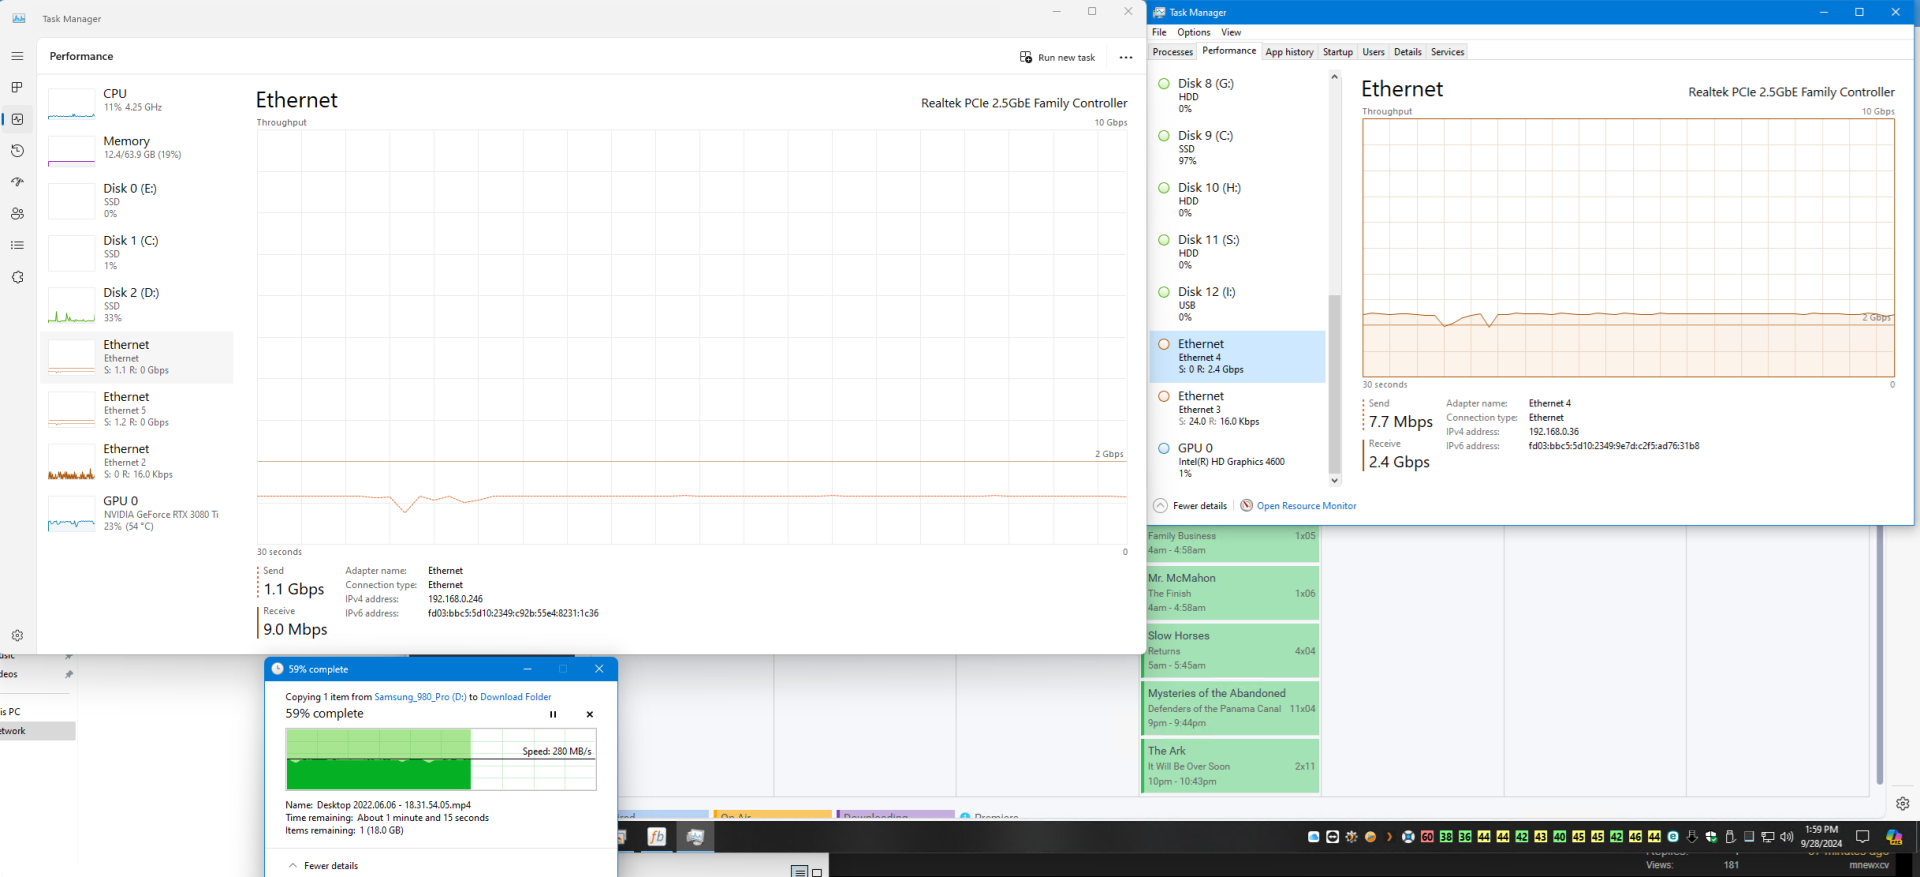Open the Samsung_980_Pro (D:) source link
The width and height of the screenshot is (1920, 877).
point(420,697)
